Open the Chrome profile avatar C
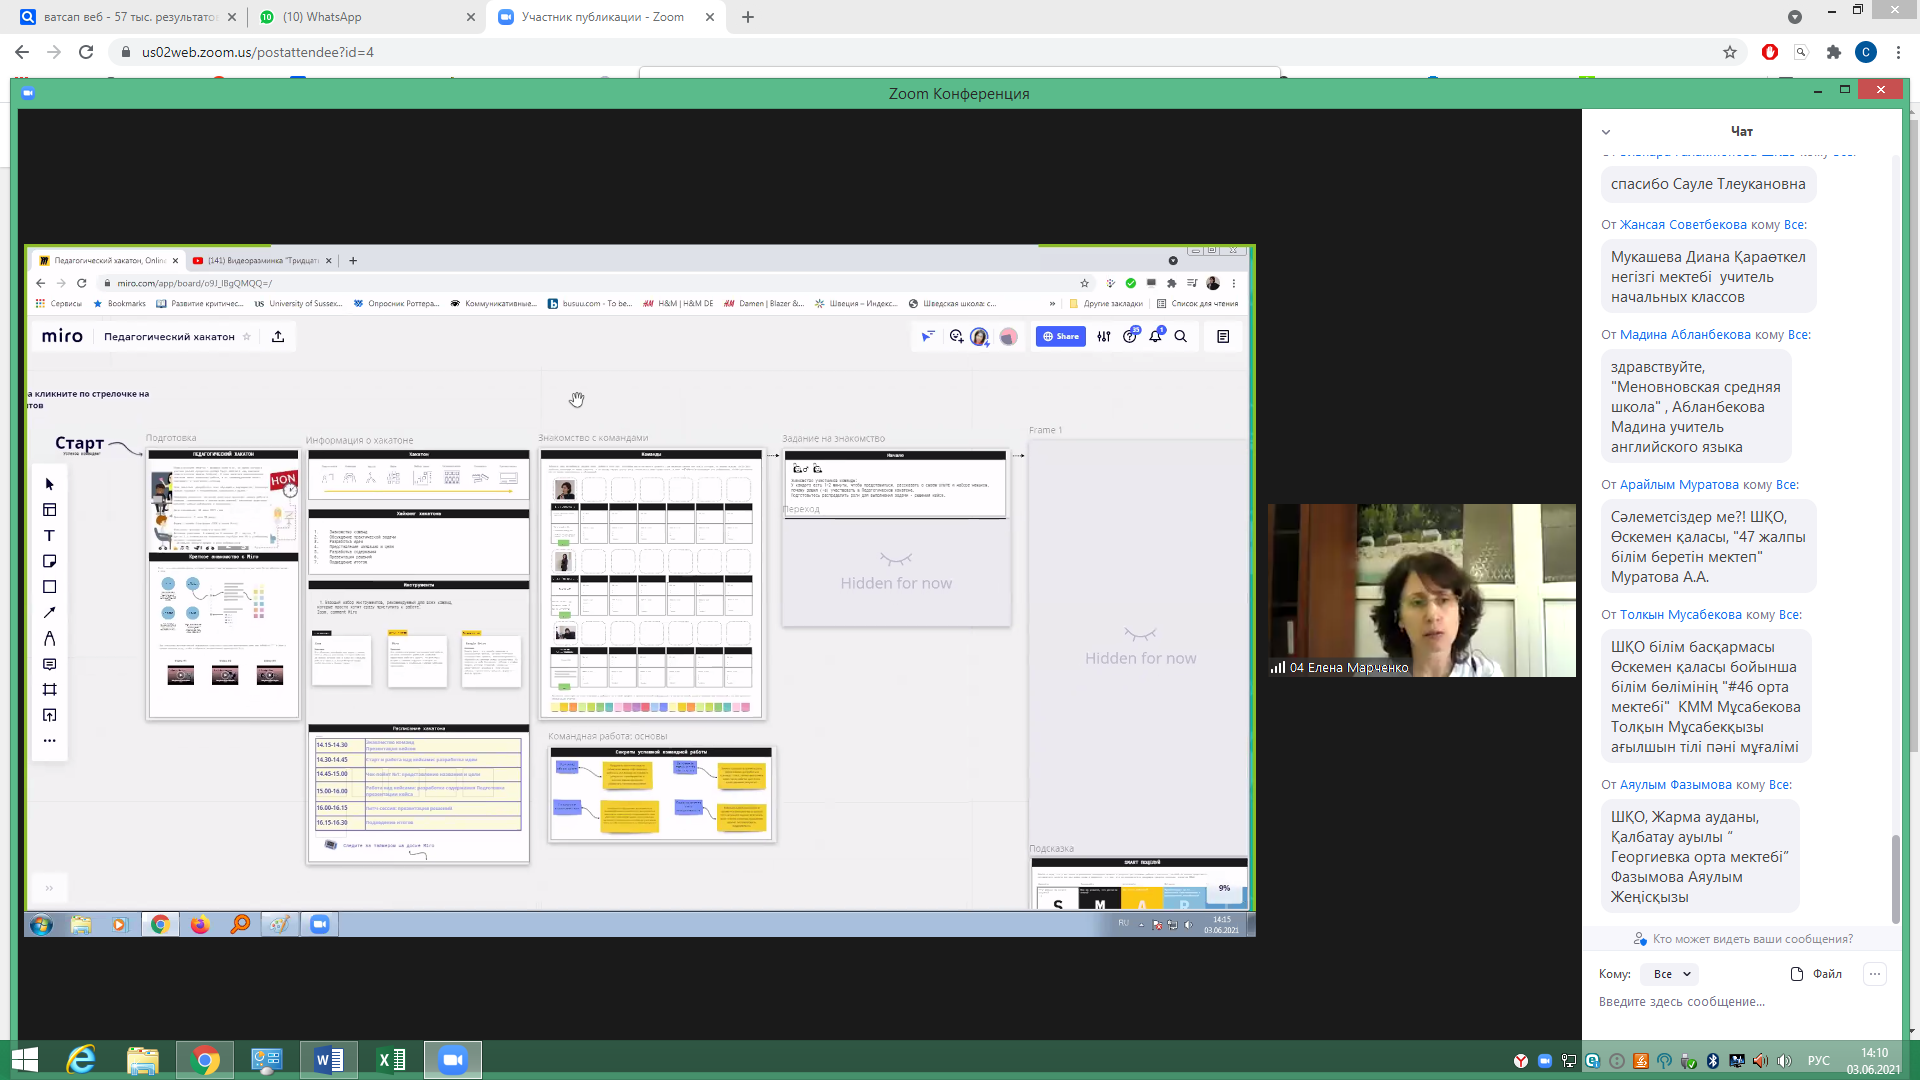Image resolution: width=1920 pixels, height=1080 pixels. (x=1866, y=52)
